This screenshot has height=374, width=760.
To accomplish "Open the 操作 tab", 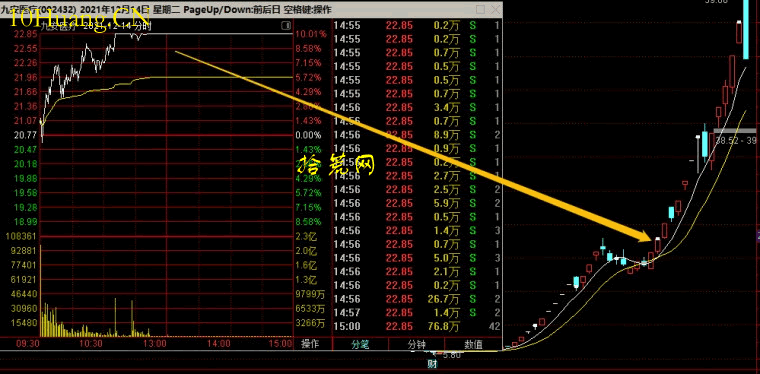I will point(310,344).
